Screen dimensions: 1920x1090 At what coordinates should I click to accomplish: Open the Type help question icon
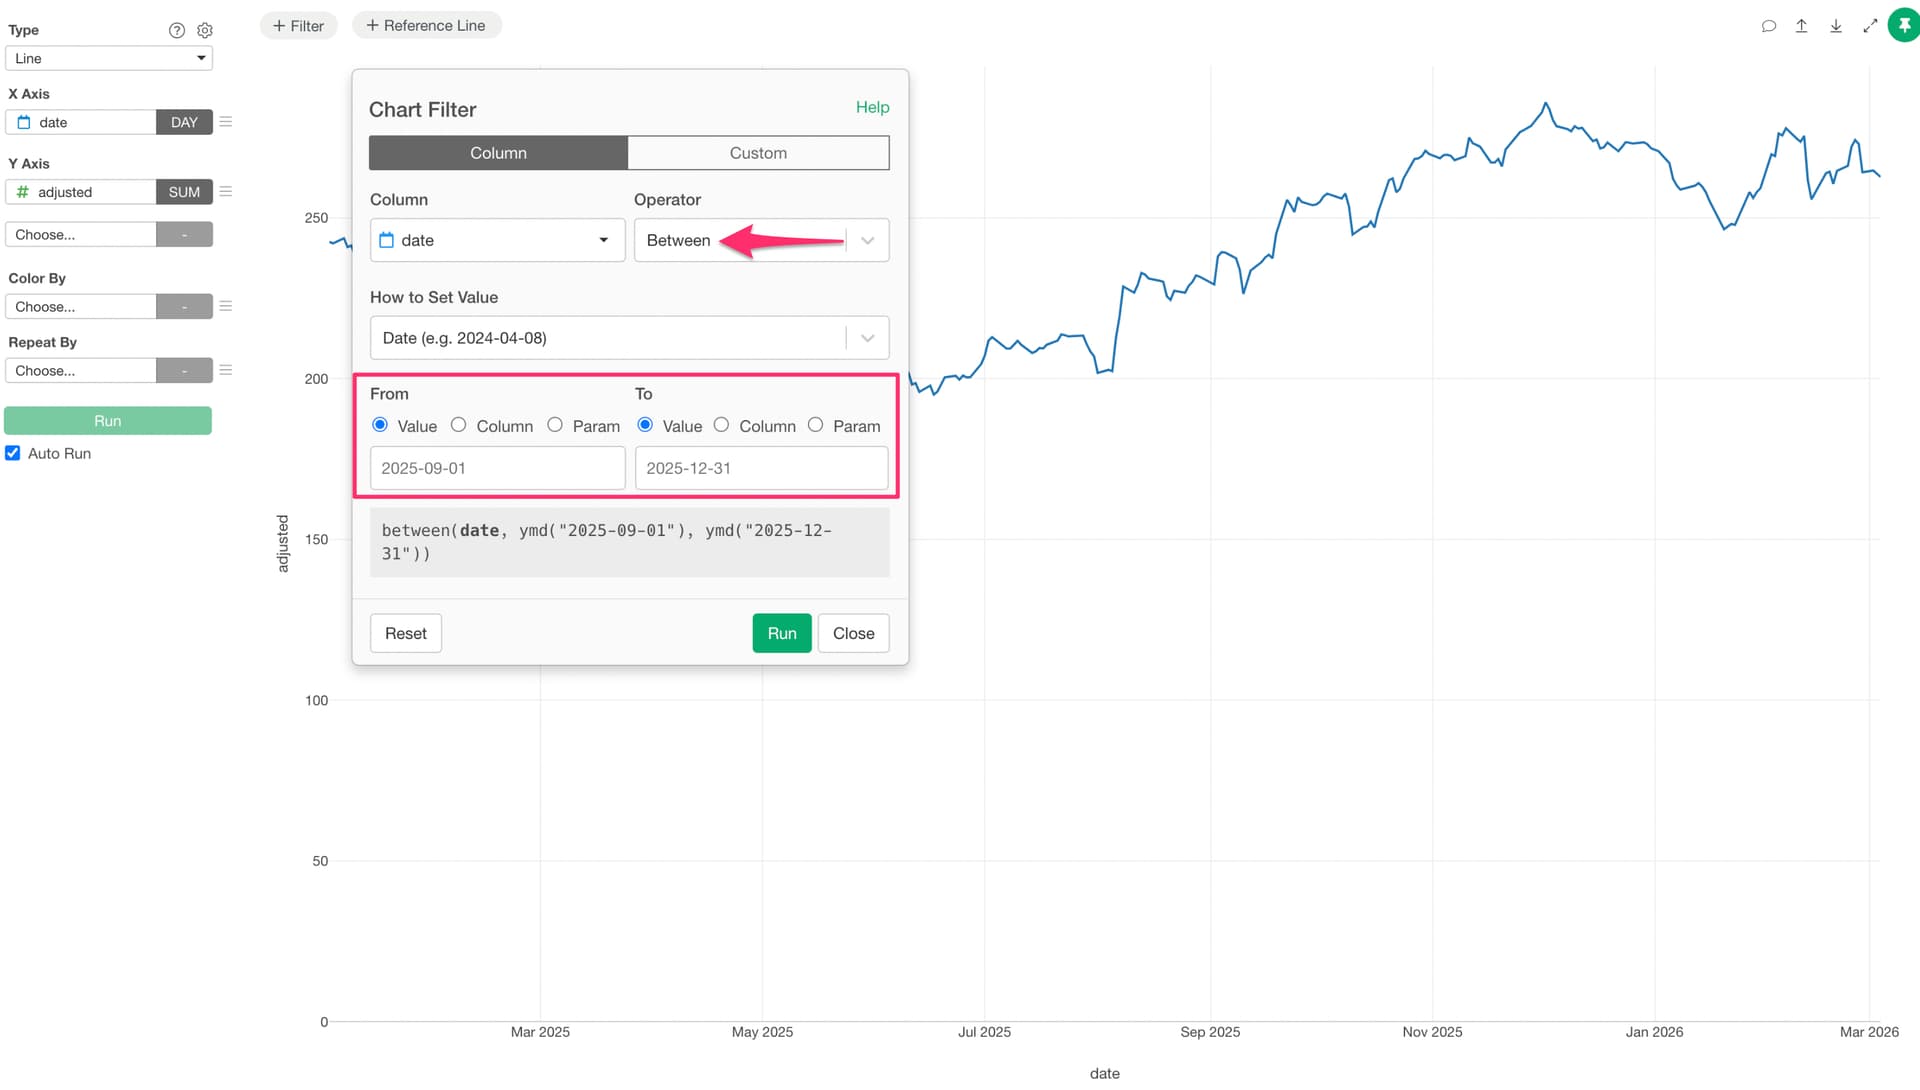[177, 30]
